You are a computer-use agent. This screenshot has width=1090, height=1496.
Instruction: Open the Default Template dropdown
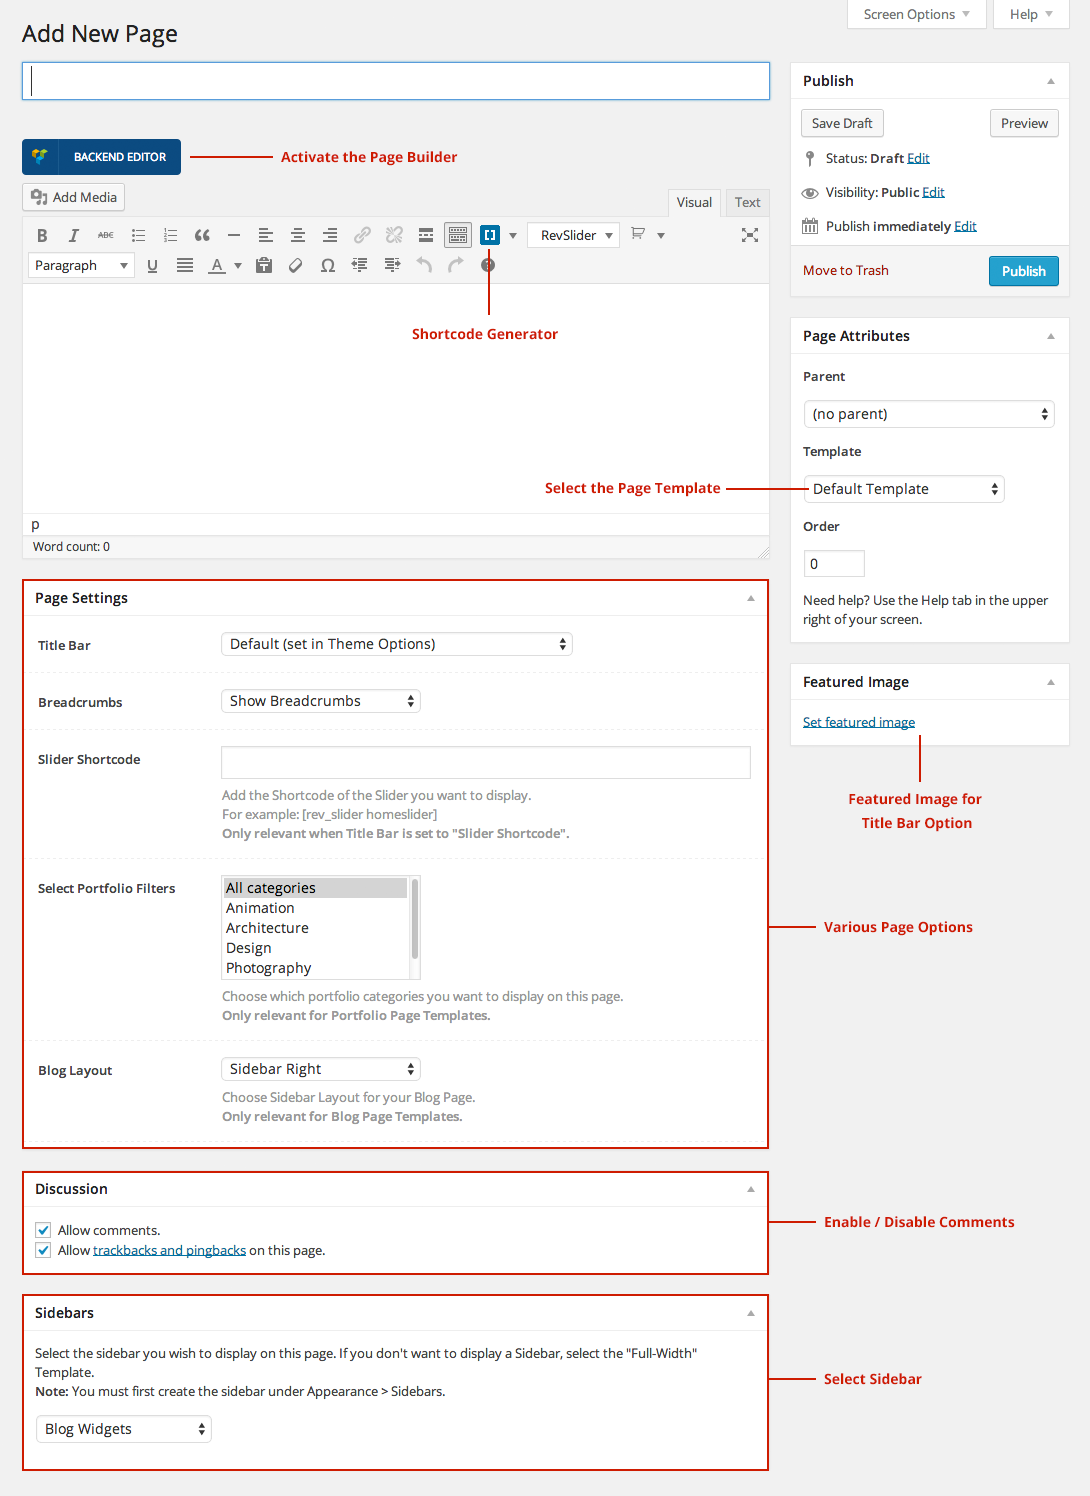(904, 489)
